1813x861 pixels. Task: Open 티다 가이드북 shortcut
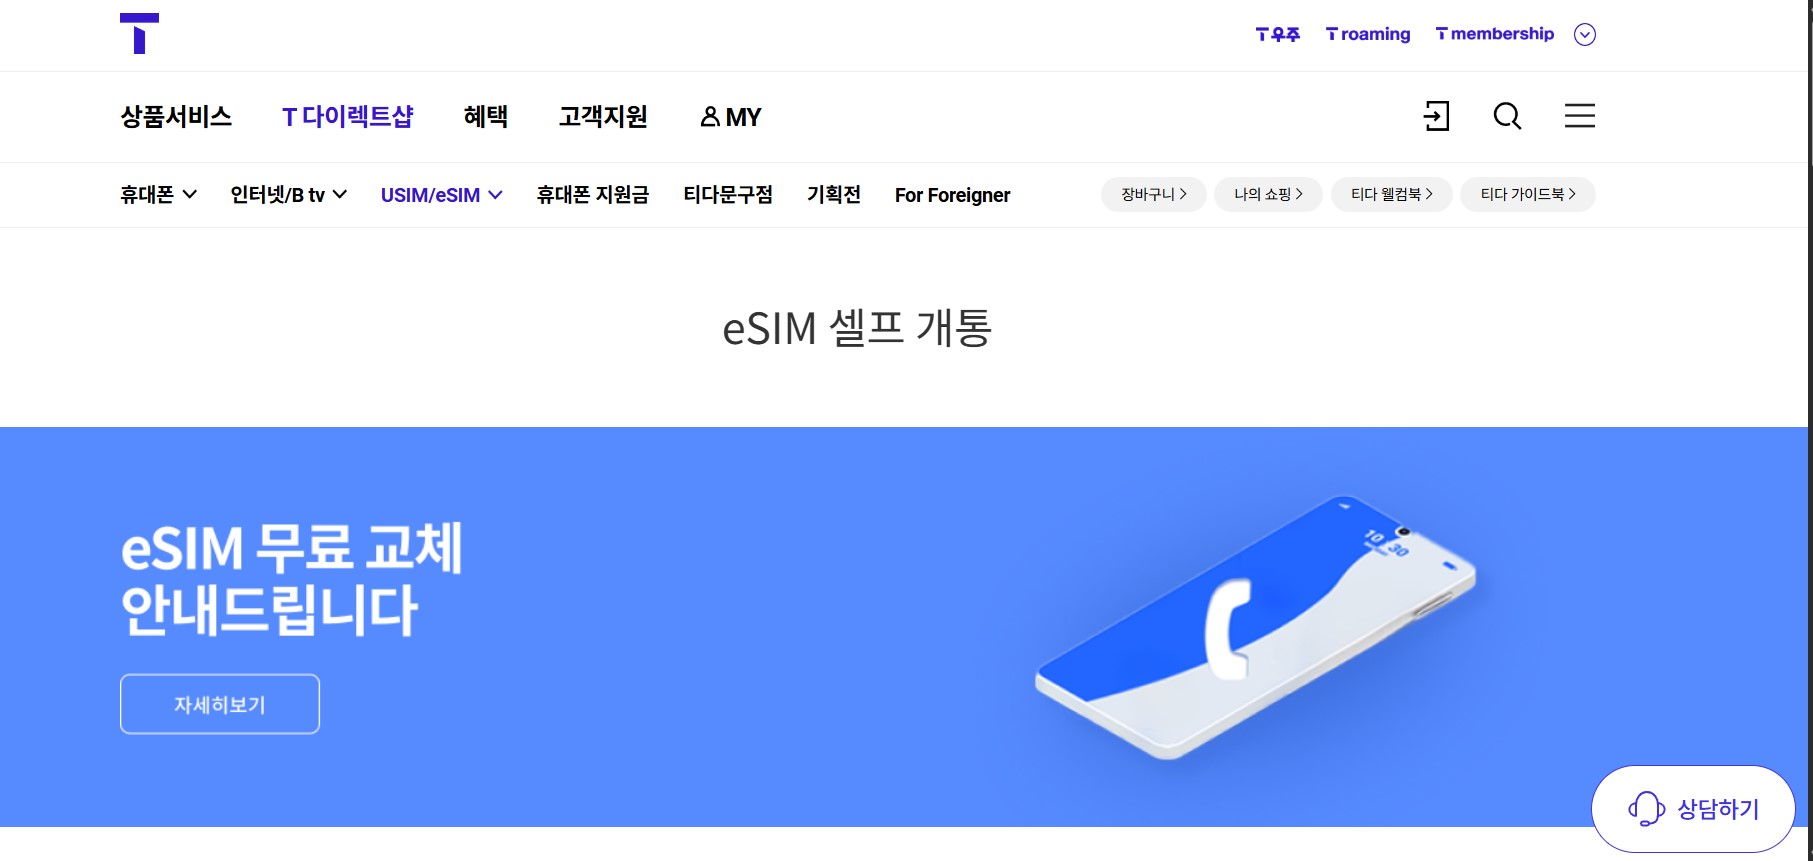[x=1528, y=194]
